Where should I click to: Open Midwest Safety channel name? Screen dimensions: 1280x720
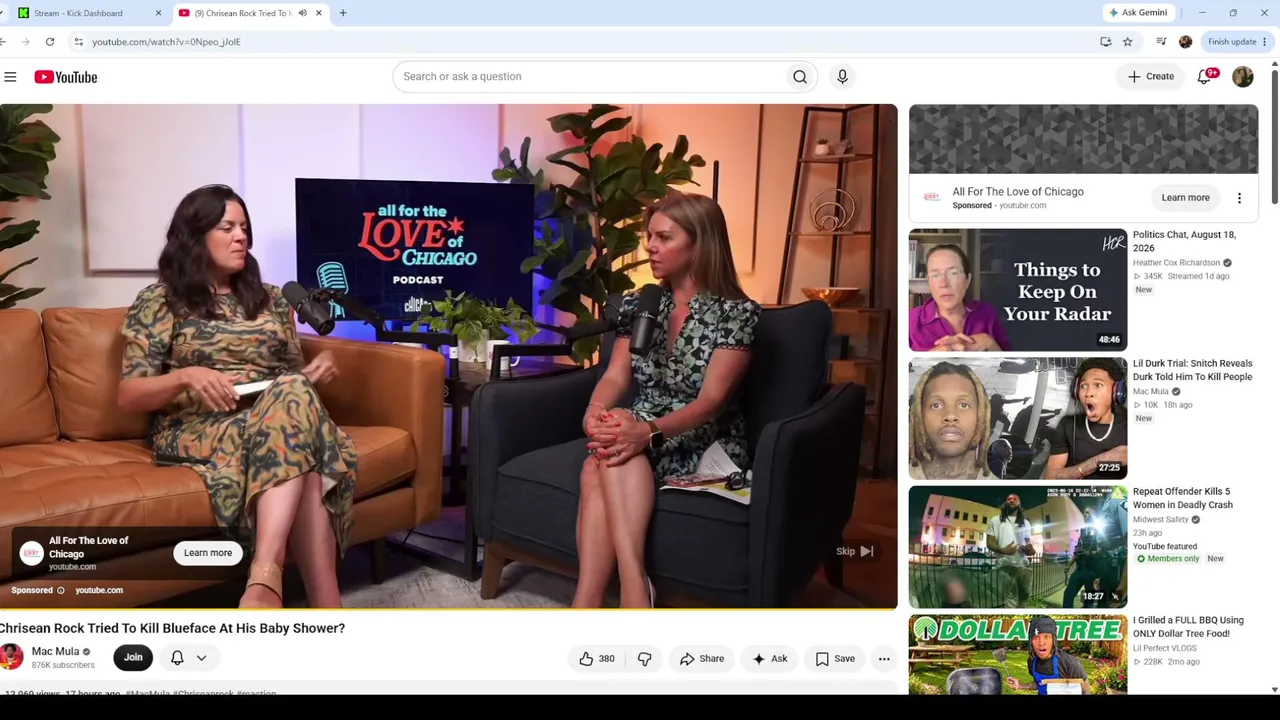pos(1161,520)
